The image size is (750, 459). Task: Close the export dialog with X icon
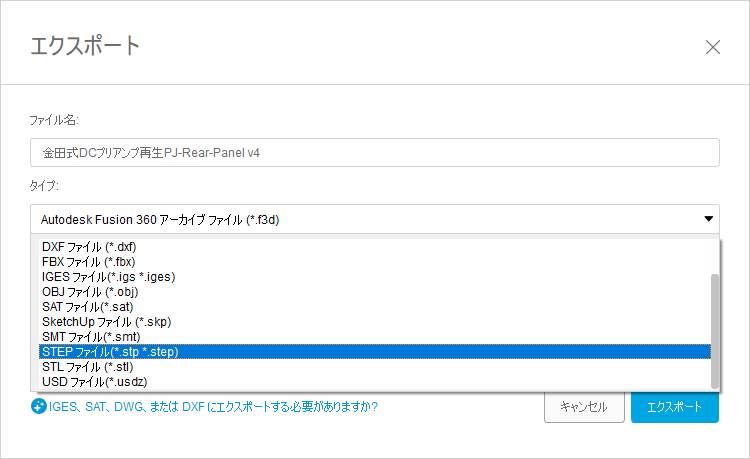click(713, 47)
